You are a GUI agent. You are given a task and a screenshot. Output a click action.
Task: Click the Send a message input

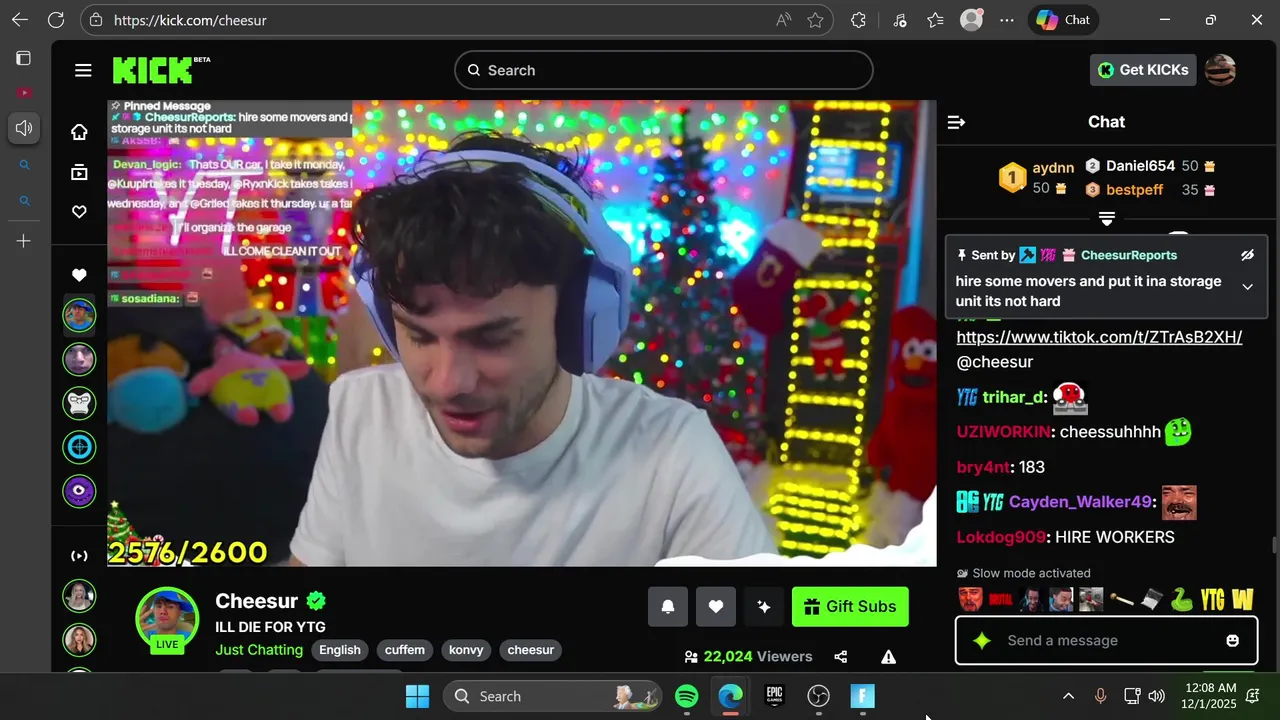[1106, 641]
